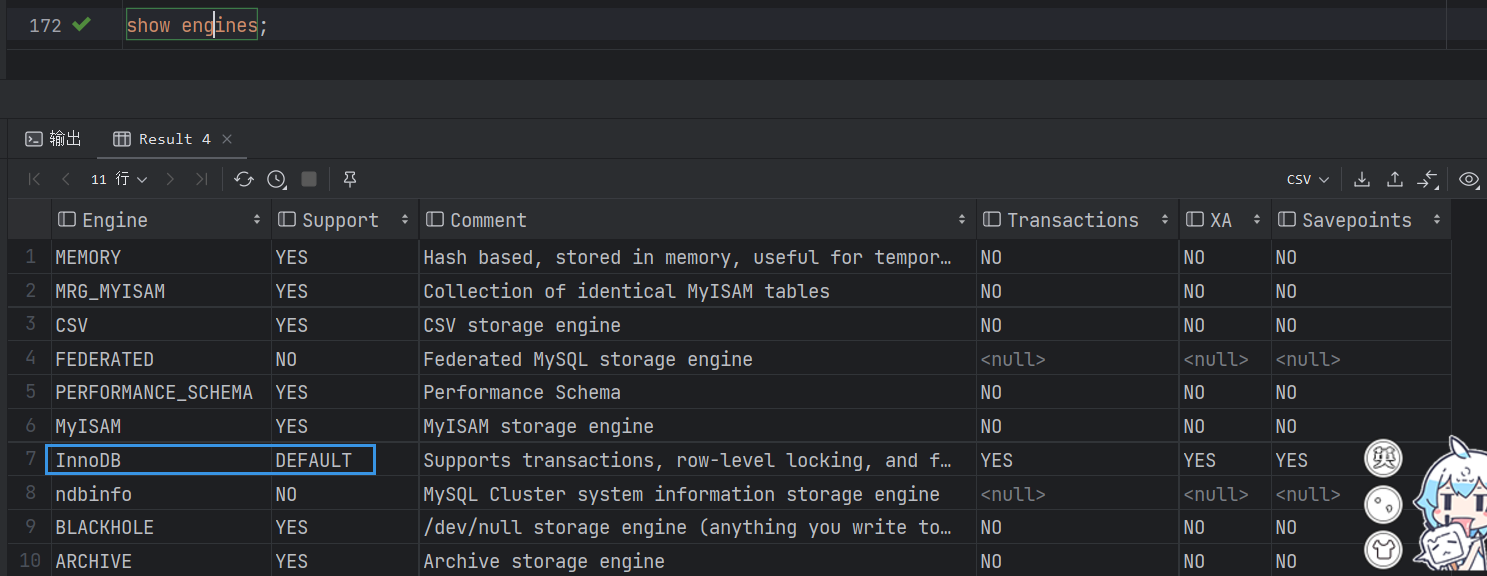Viewport: 1487px width, 576px height.
Task: Select the ARCHIVE engine cell
Action: pyautogui.click(x=161, y=561)
